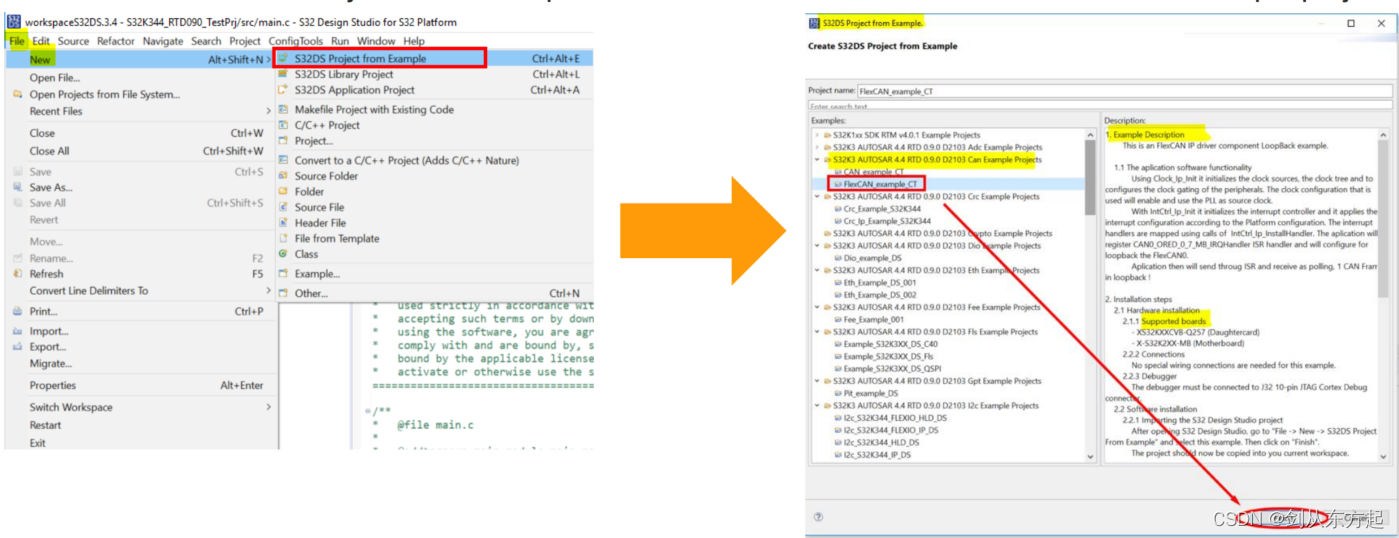Click the Header File icon
This screenshot has height=538, width=1399.
[284, 223]
